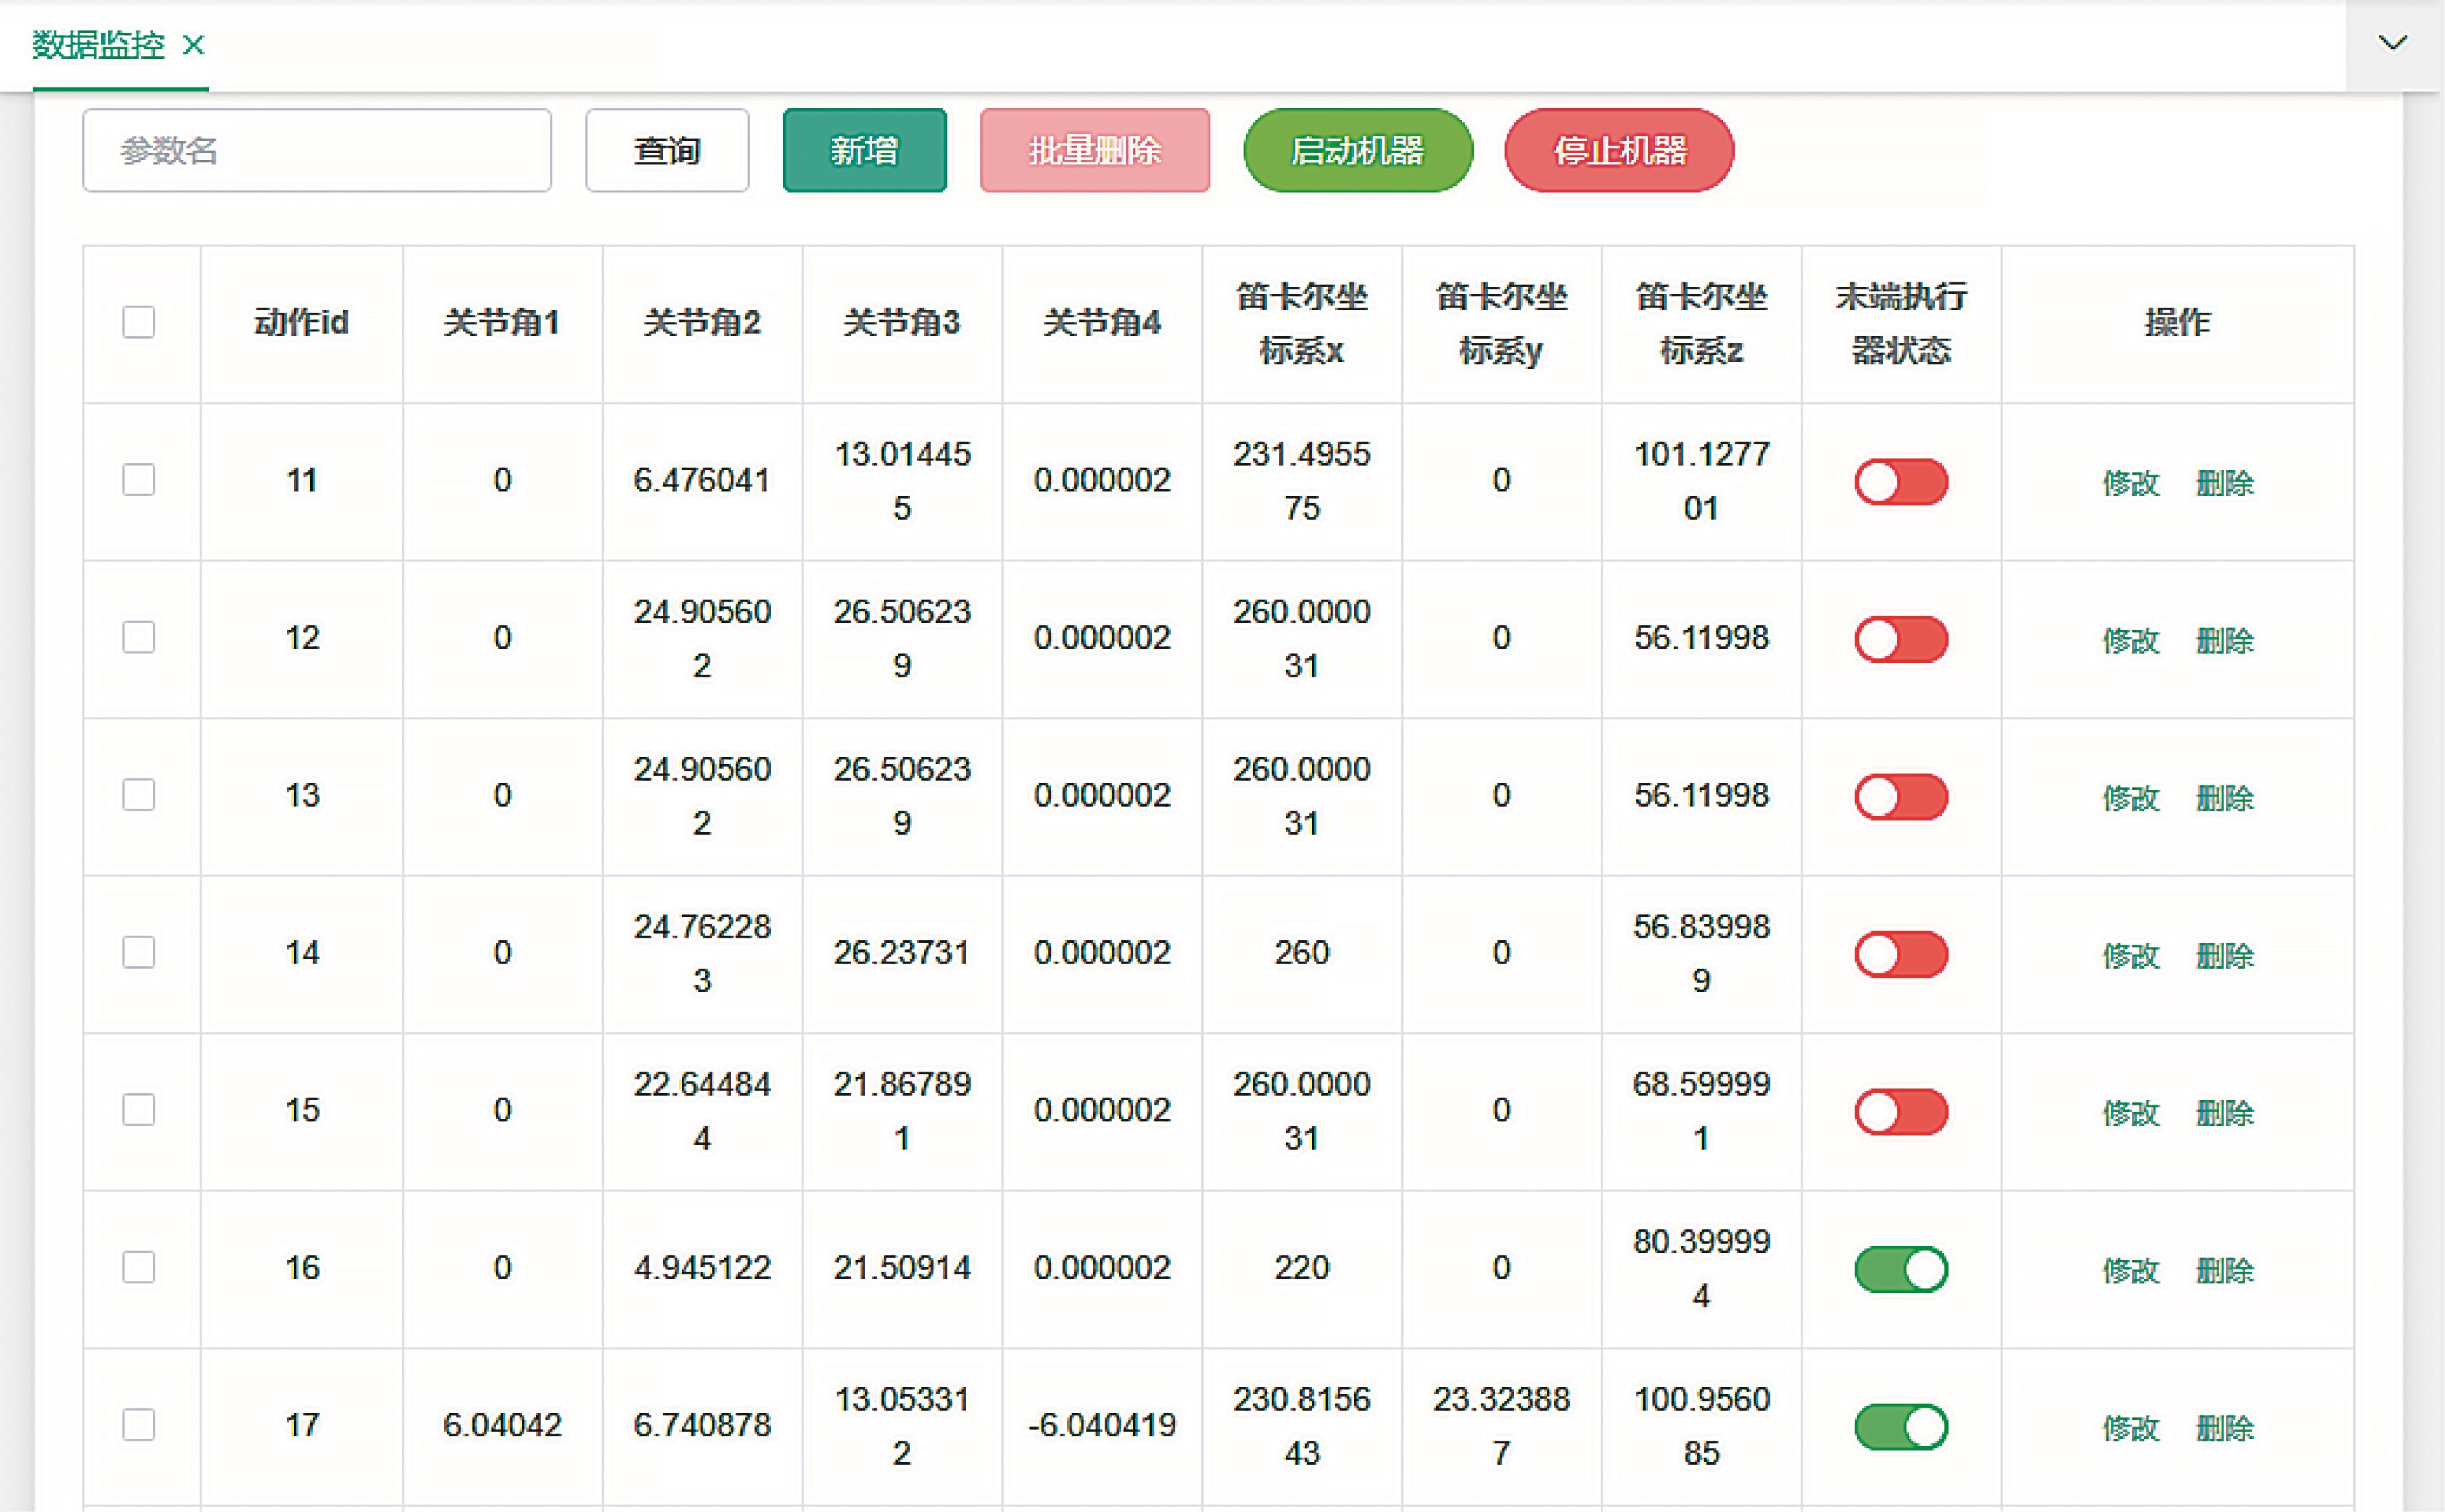
Task: Toggle end effector switch for action 15
Action: (x=1901, y=1112)
